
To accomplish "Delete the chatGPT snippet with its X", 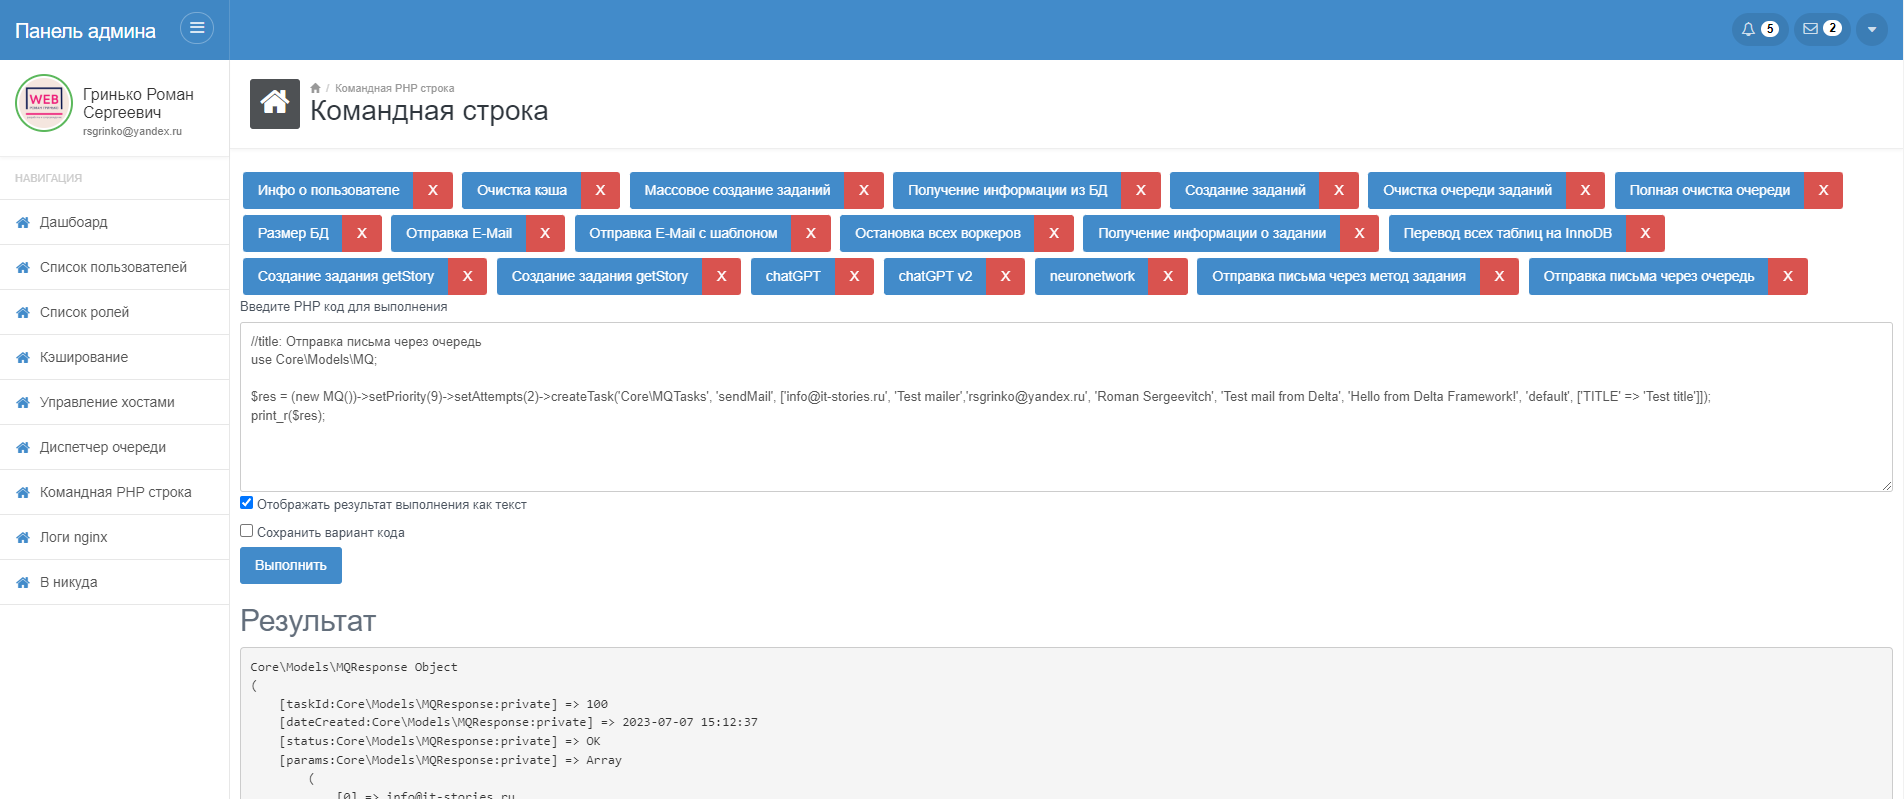I will click(x=854, y=276).
